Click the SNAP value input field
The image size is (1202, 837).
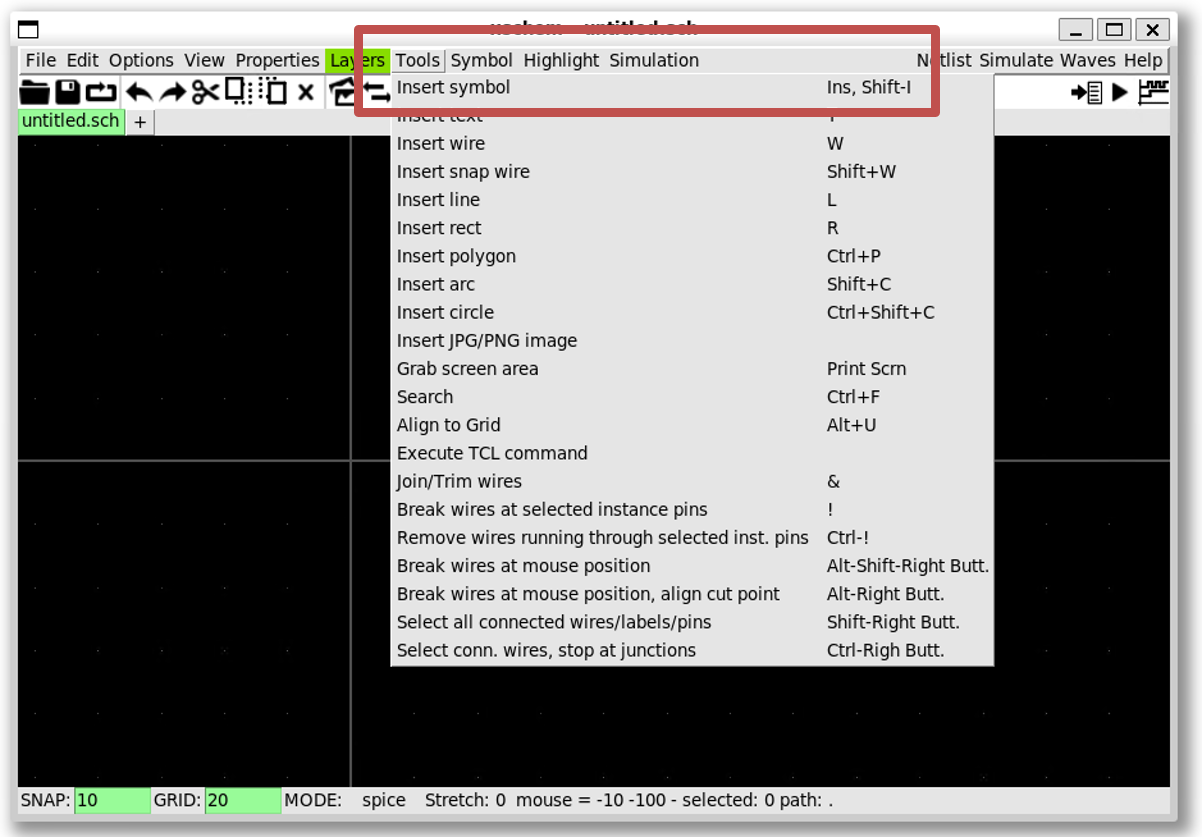(112, 800)
